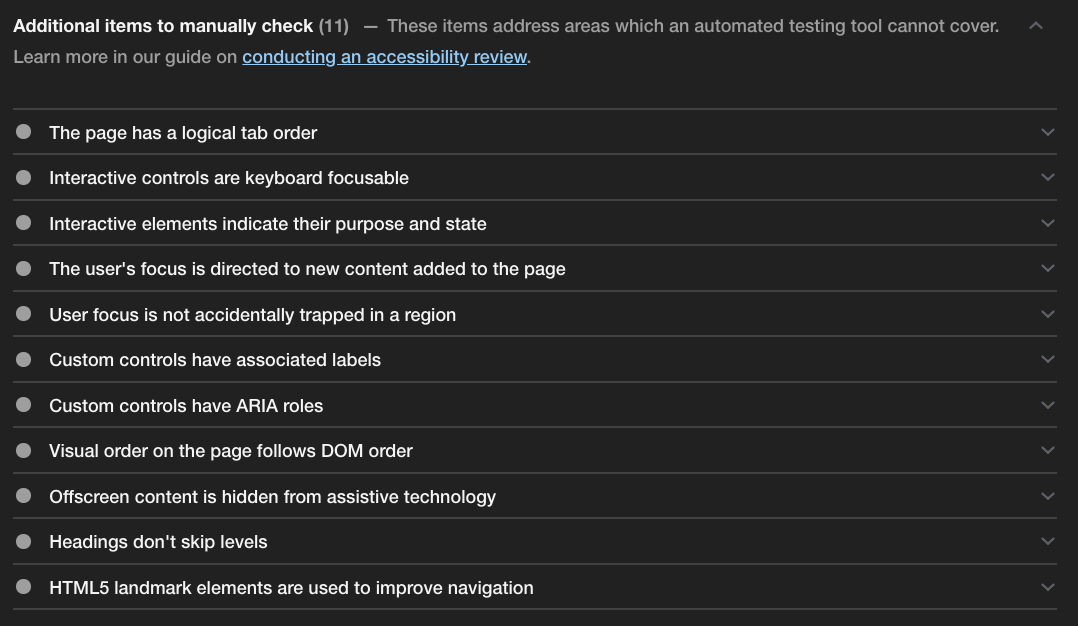Click gray dot for user's focus audit

(23, 268)
